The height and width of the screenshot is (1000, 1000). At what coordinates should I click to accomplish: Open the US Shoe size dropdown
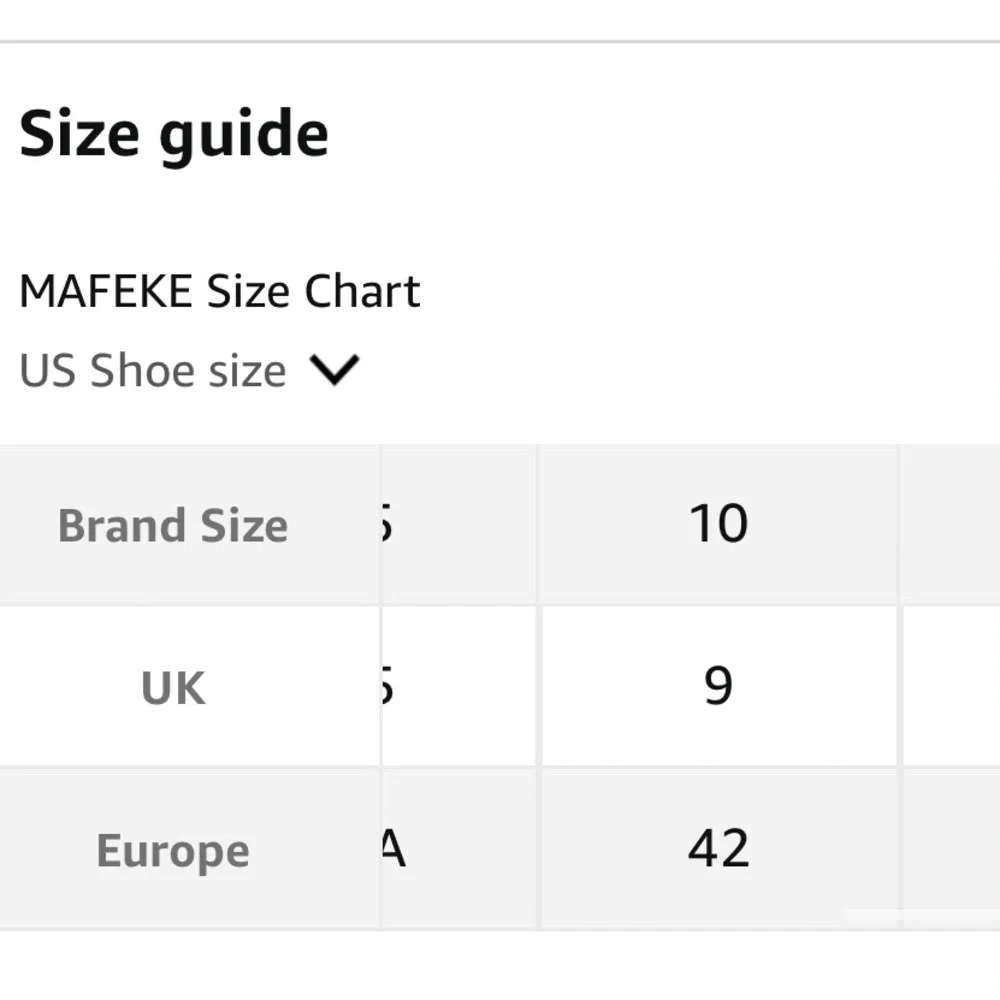189,371
